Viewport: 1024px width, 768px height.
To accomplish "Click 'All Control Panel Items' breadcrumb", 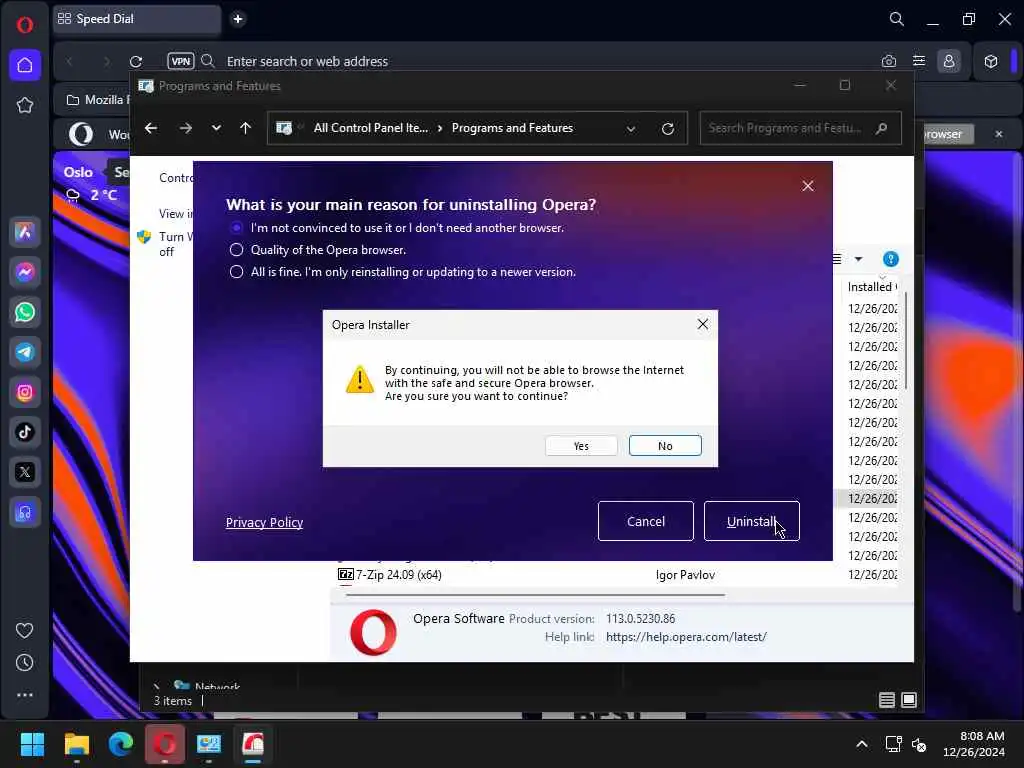I will click(x=370, y=128).
